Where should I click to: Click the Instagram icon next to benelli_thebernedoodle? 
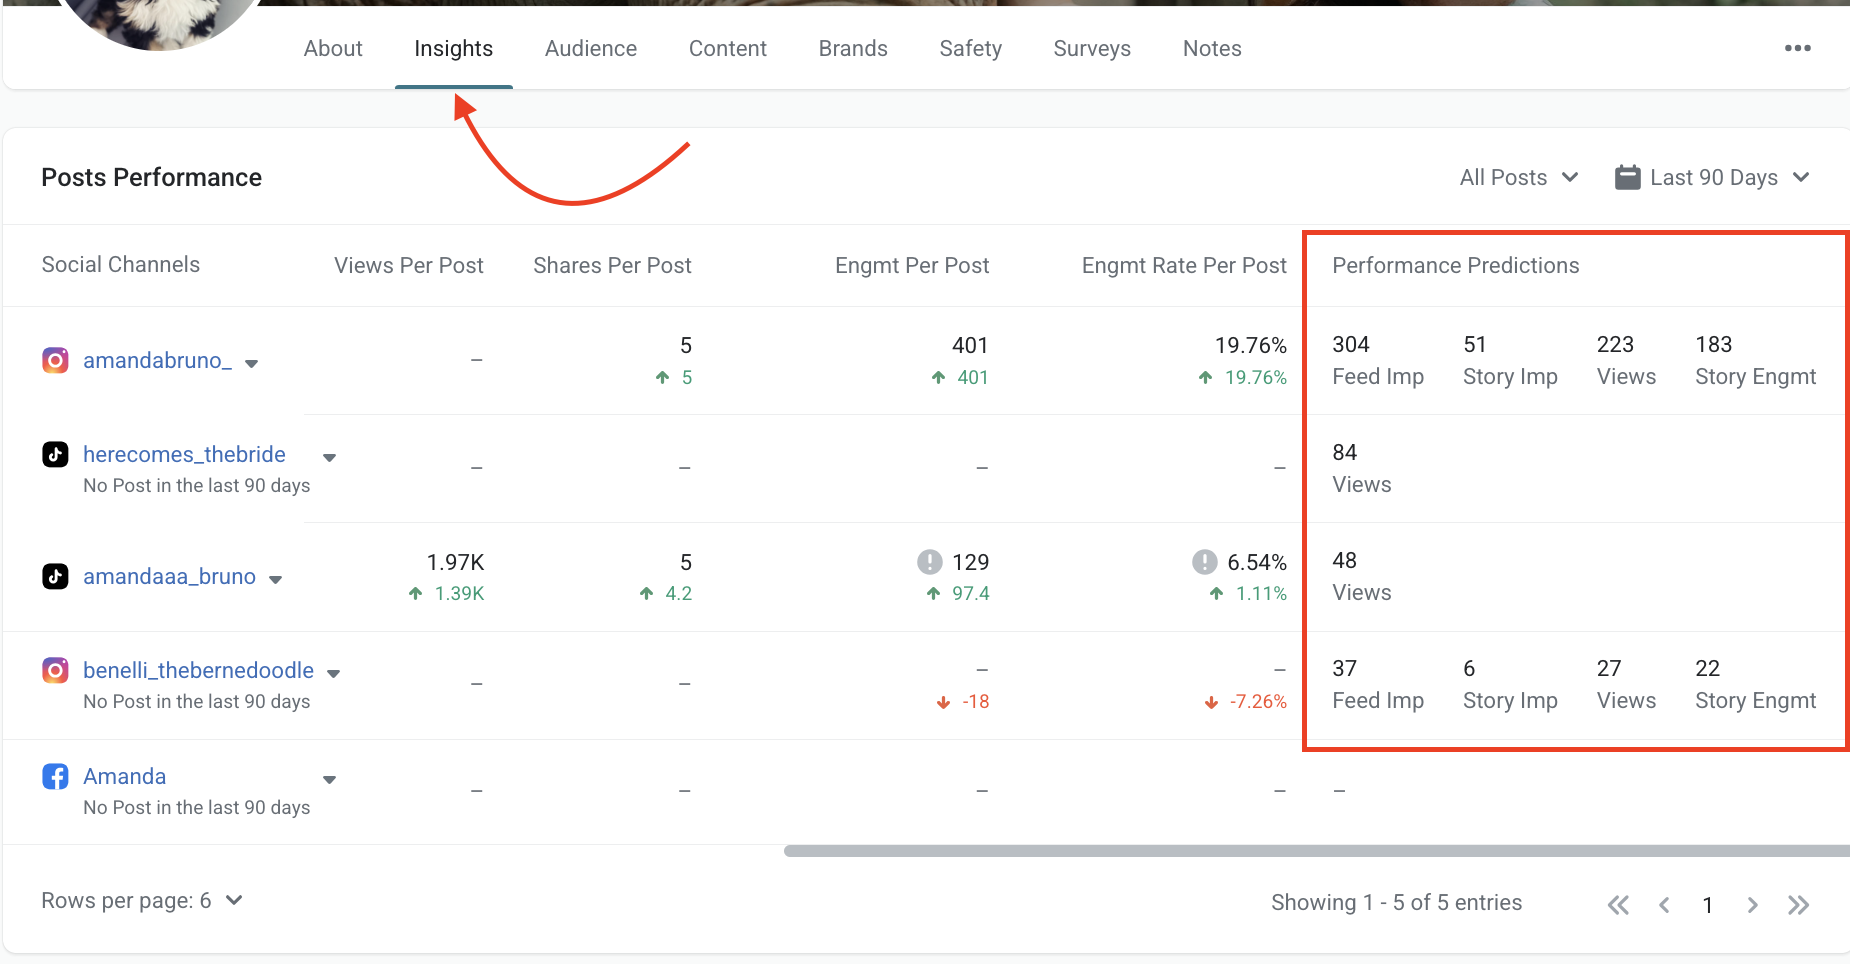55,670
